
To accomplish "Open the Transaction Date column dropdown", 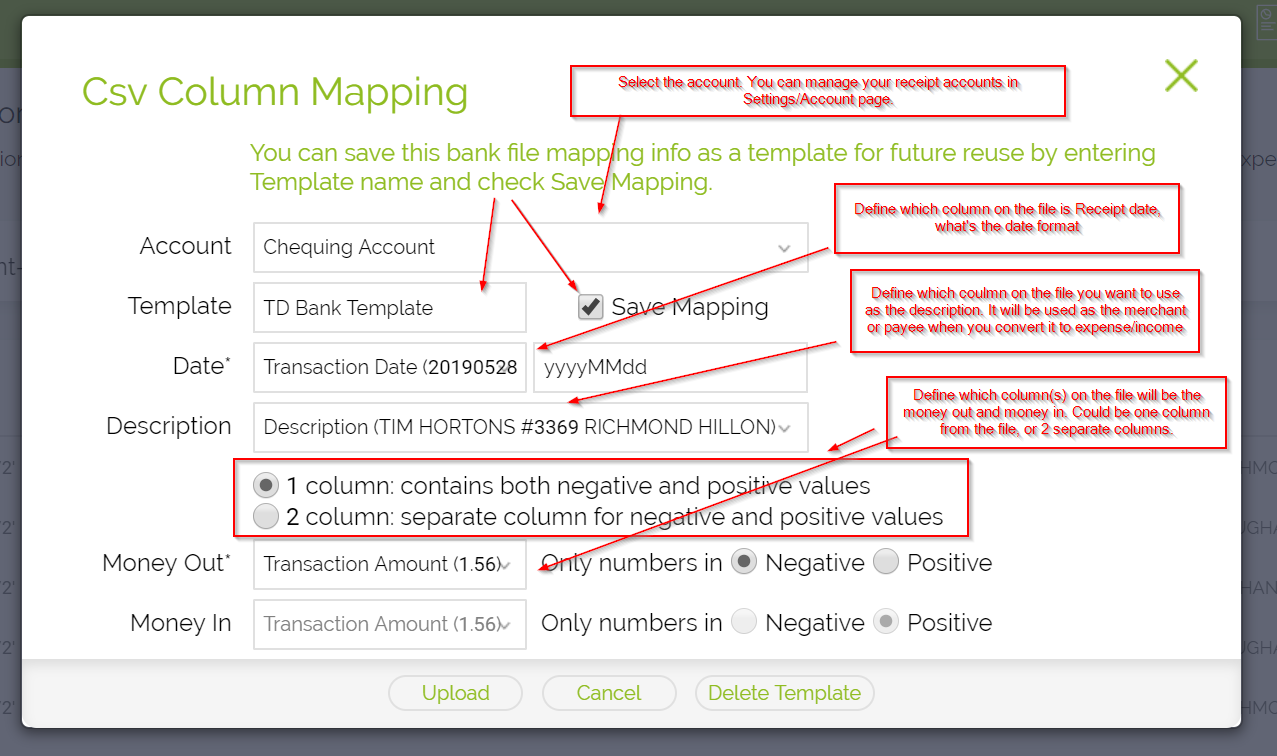I will [390, 367].
